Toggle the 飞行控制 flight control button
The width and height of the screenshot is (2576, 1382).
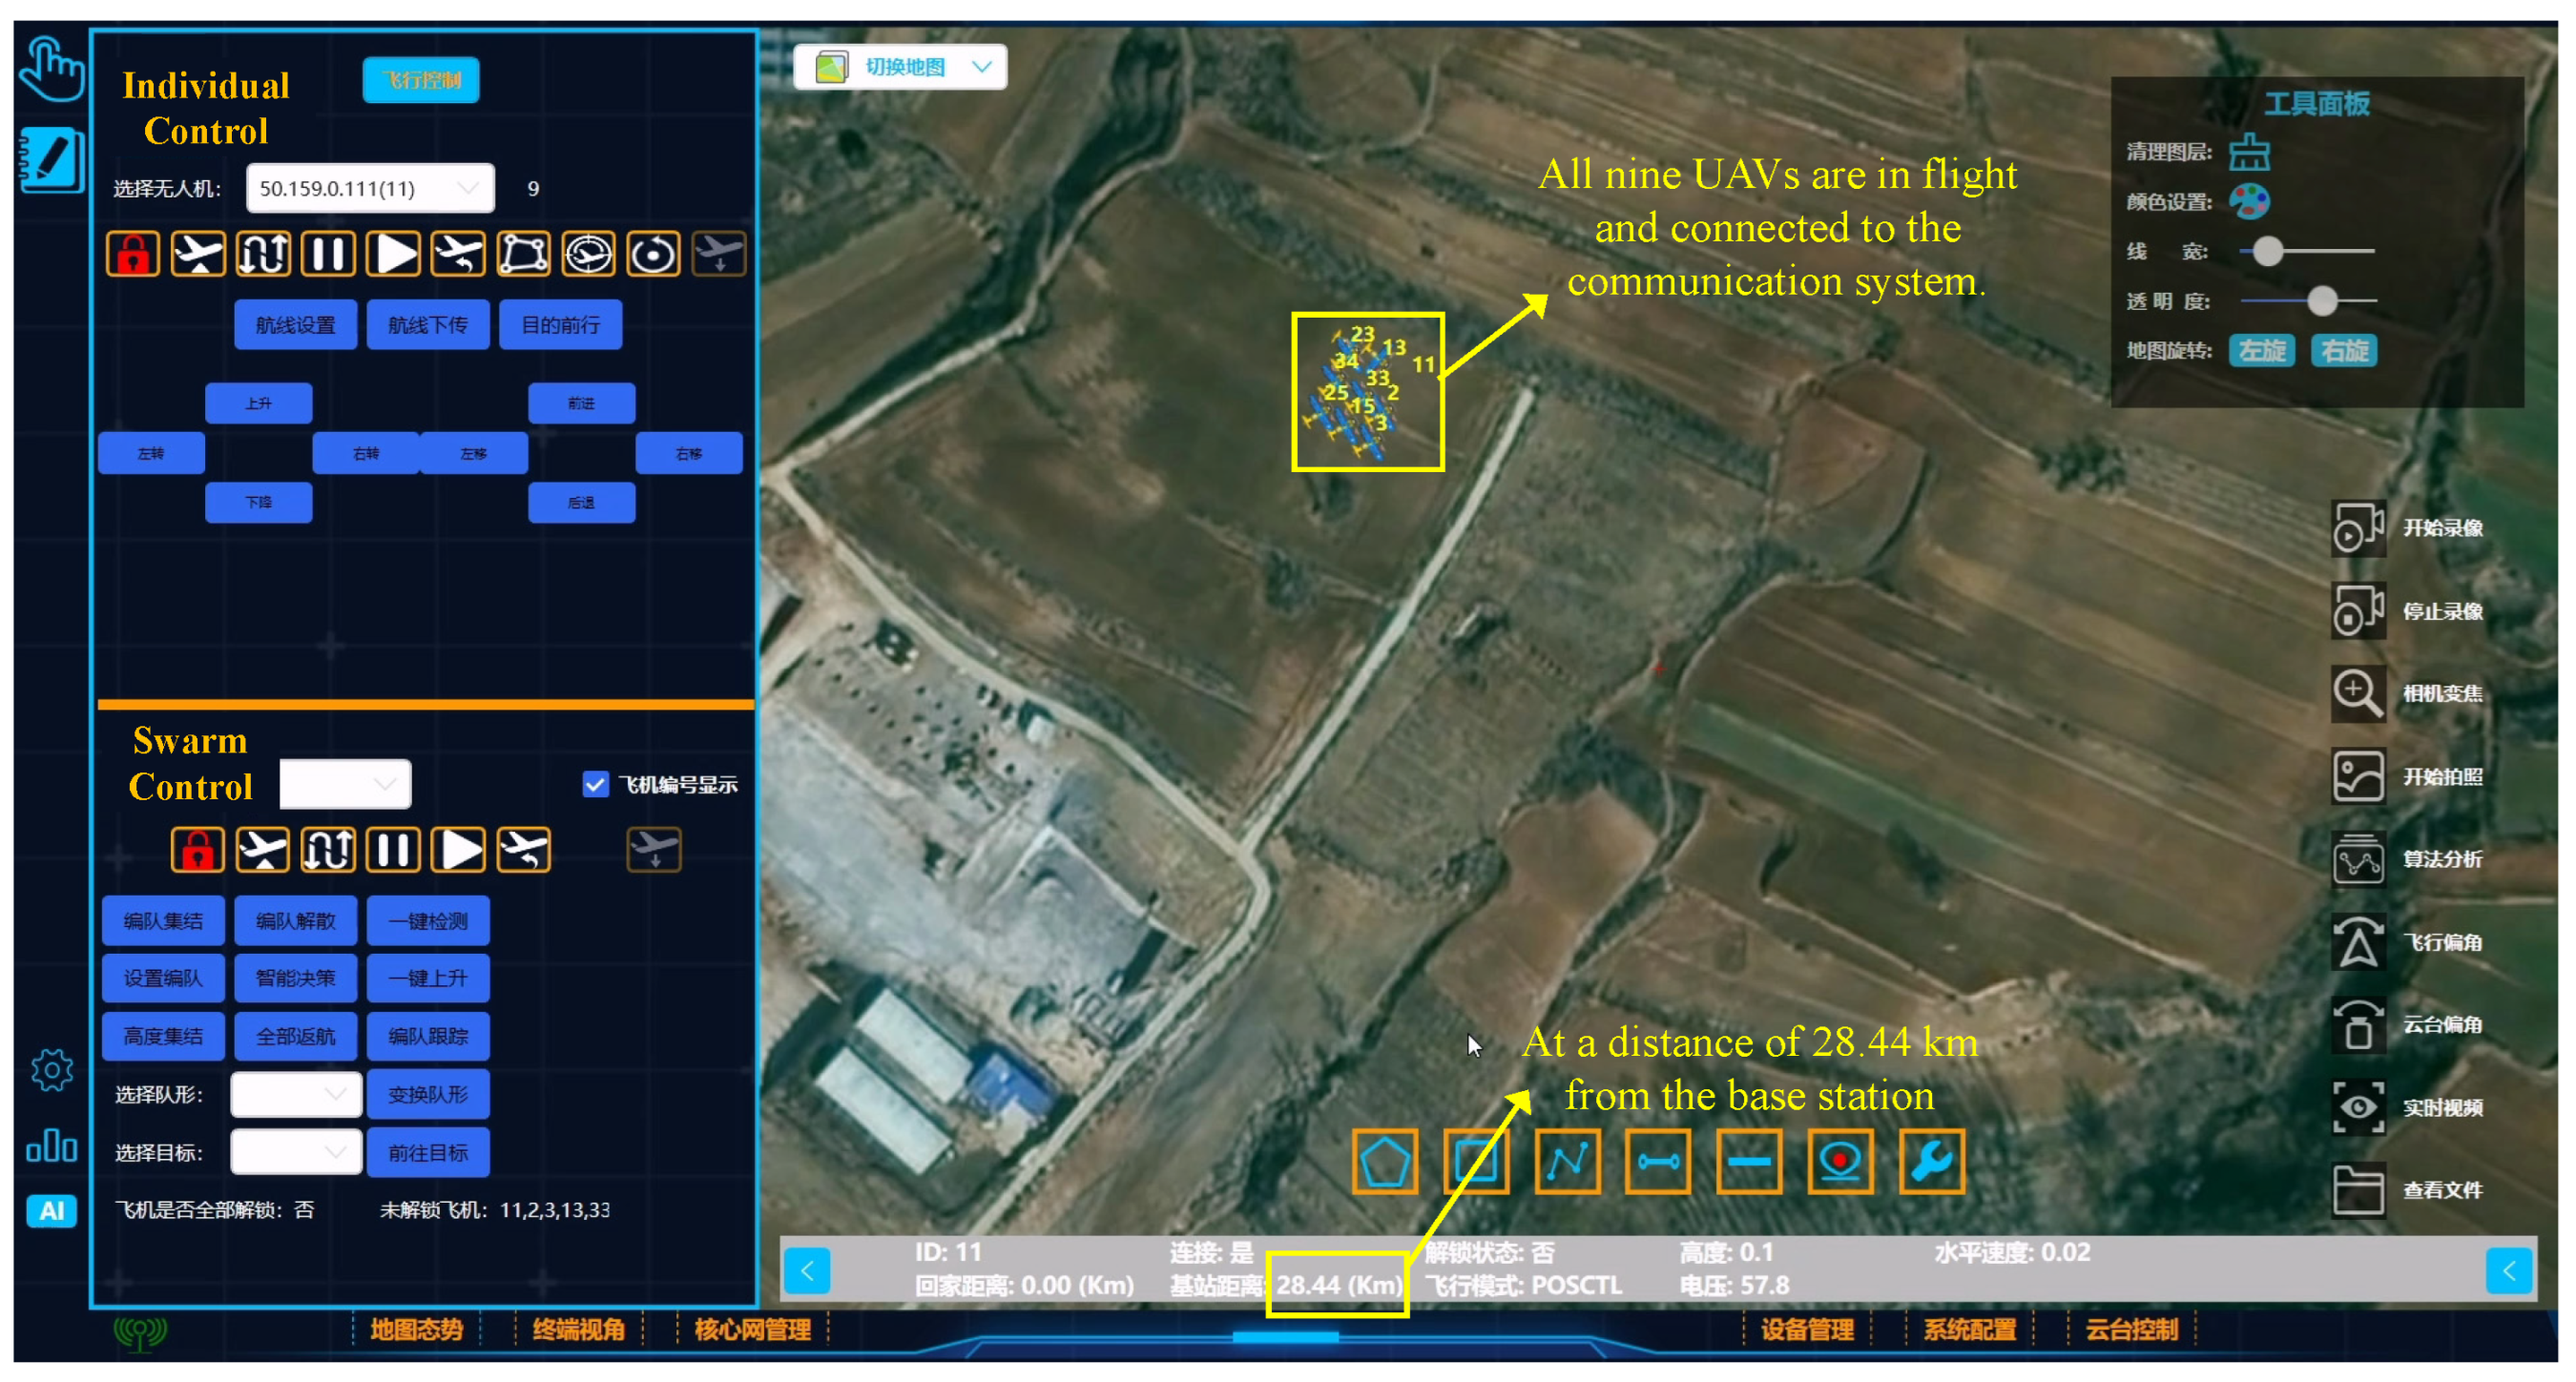[421, 80]
